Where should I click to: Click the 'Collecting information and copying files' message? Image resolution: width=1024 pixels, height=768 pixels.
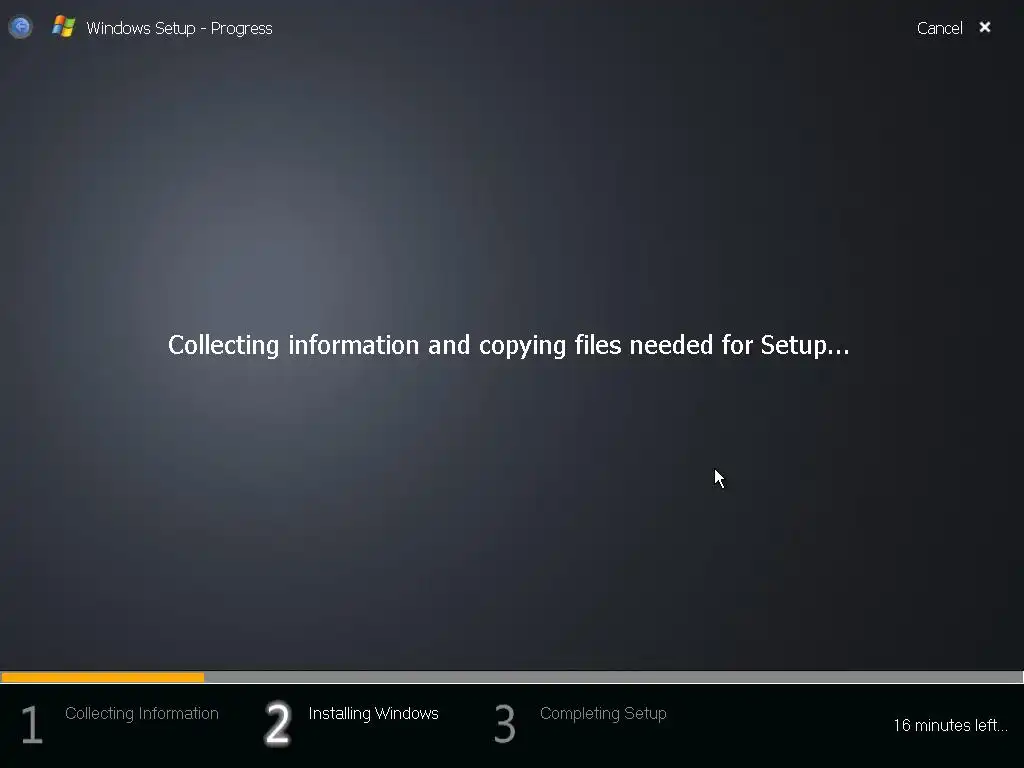pos(509,345)
